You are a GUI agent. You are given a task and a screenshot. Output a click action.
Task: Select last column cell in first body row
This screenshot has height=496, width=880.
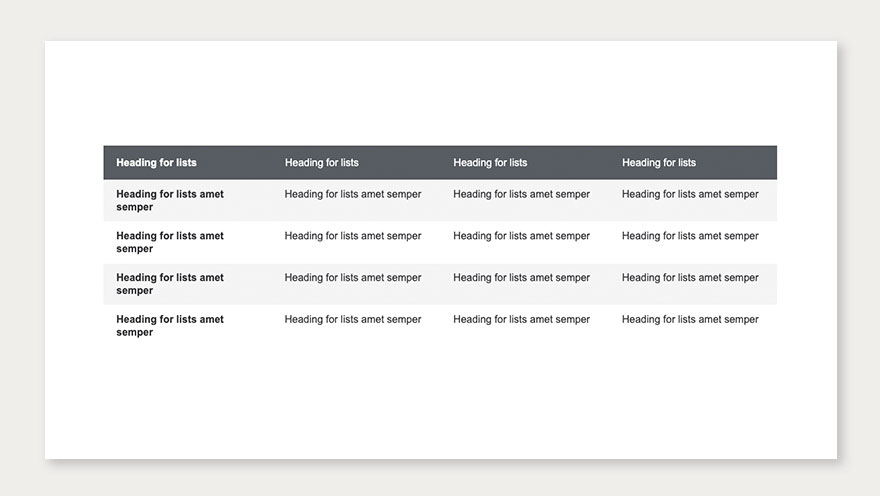click(x=690, y=195)
